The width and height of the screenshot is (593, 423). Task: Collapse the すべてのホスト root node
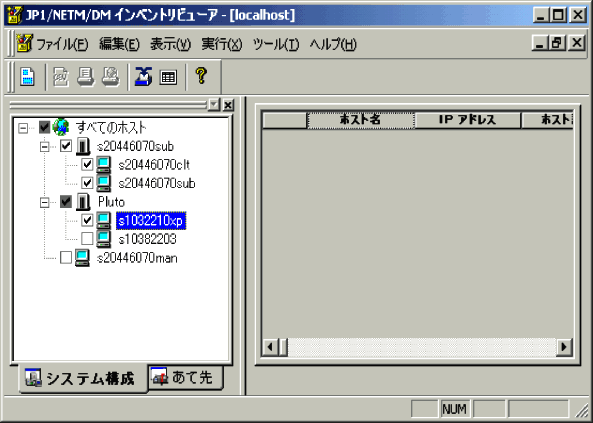click(23, 128)
